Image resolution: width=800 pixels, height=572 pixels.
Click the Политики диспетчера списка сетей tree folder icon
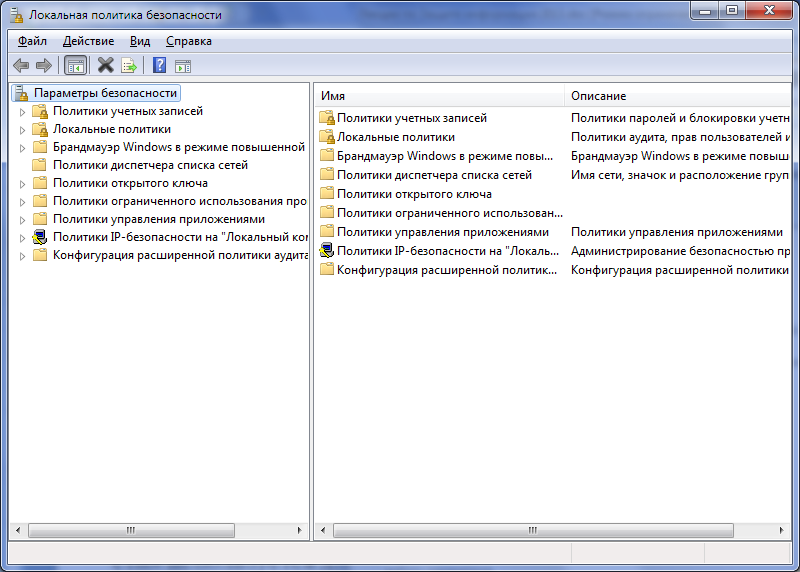pos(40,165)
